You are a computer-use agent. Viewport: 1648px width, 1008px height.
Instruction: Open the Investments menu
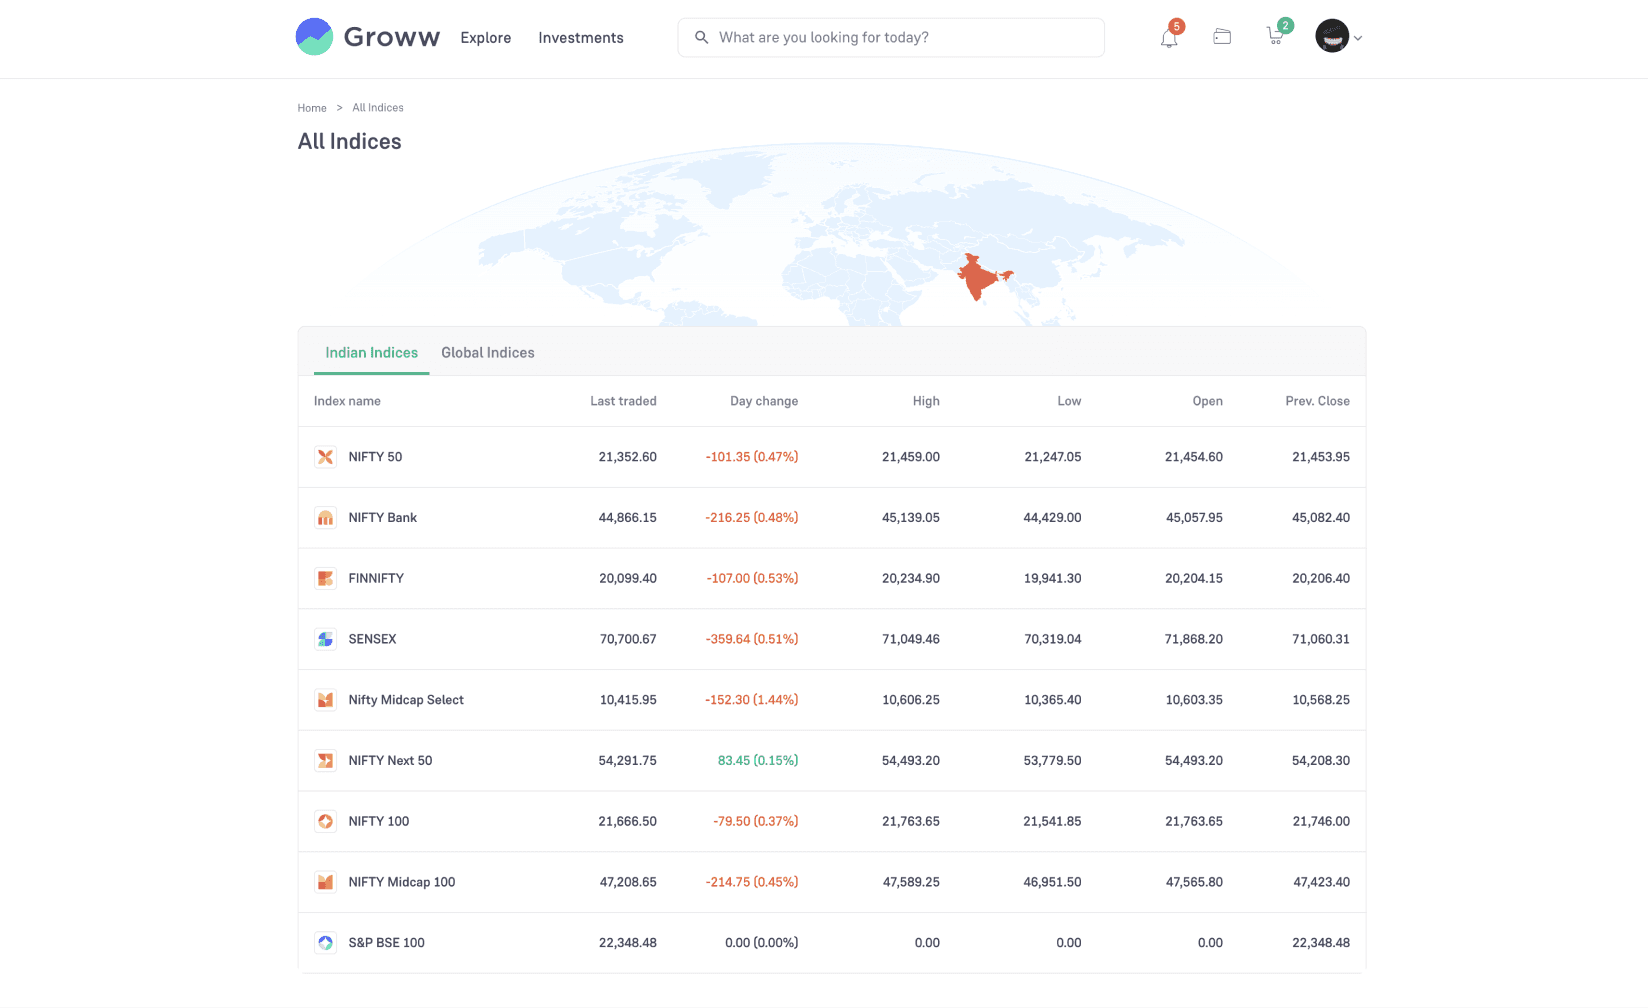[x=581, y=38]
